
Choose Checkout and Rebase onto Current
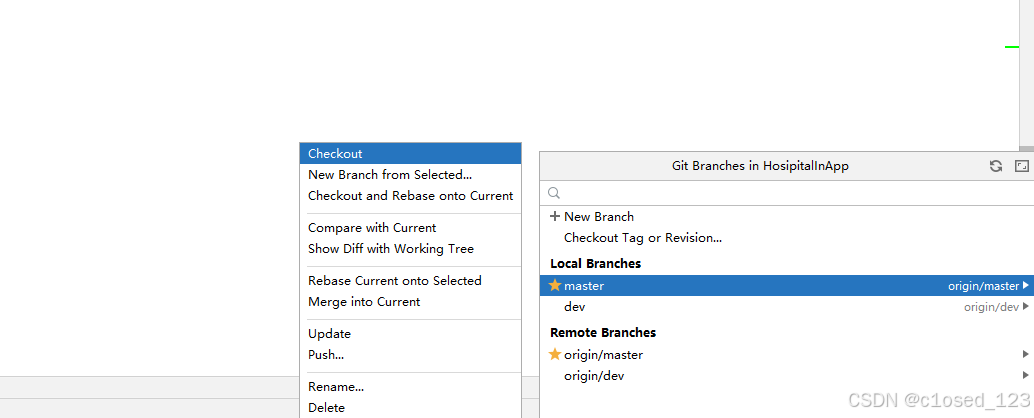click(x=410, y=196)
